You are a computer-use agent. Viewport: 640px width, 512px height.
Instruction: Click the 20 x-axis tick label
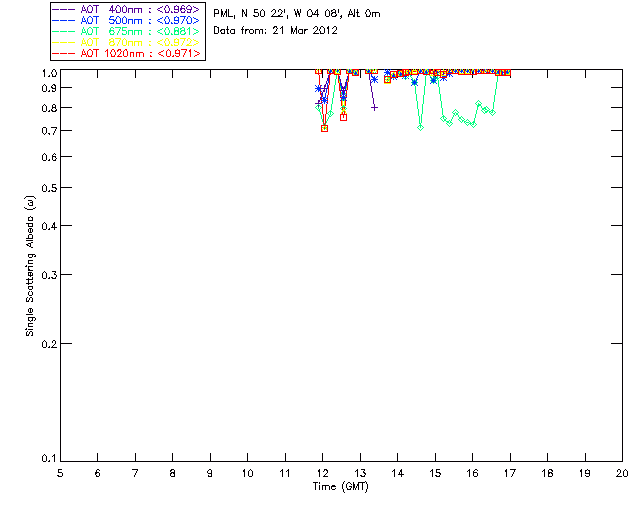[622, 474]
